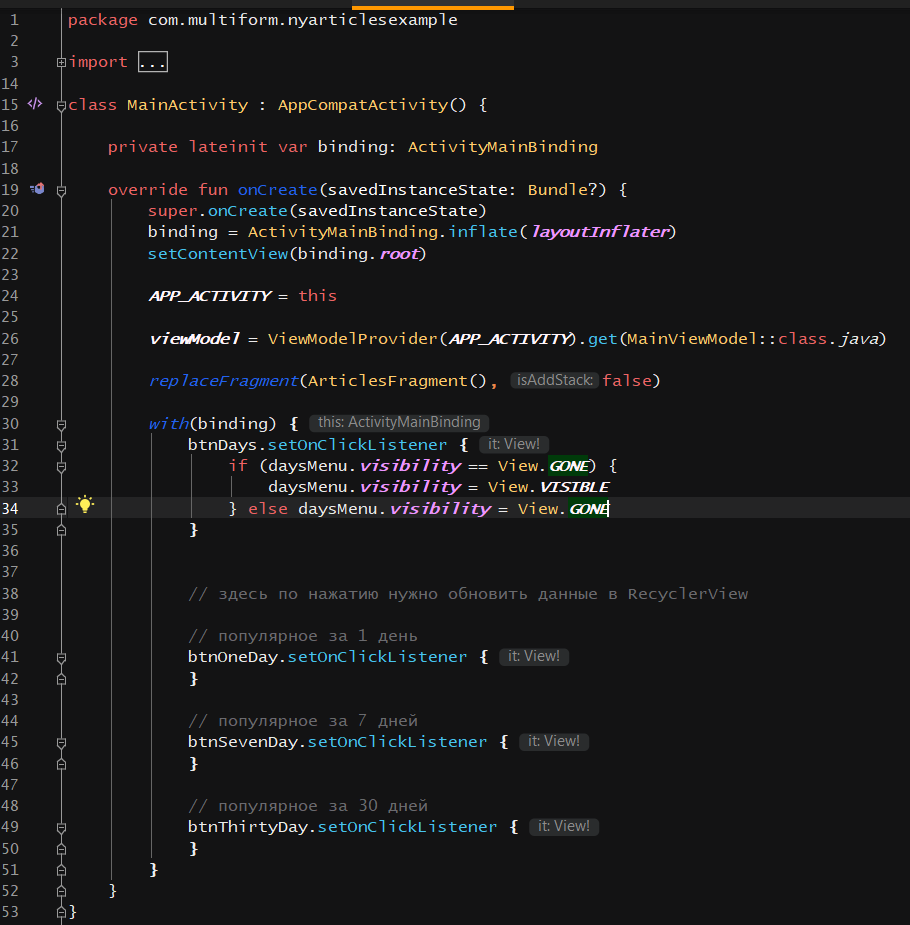Image resolution: width=910 pixels, height=925 pixels.
Task: Click the 'this: ActivityMainBinding' inlay hint
Action: (x=399, y=422)
